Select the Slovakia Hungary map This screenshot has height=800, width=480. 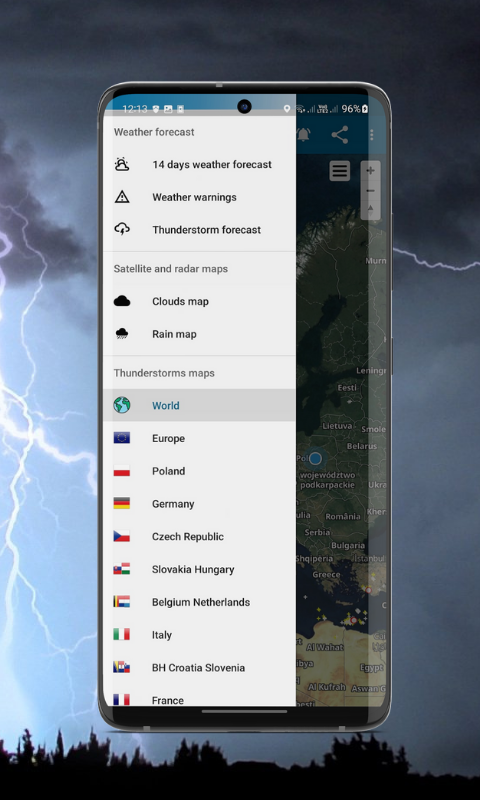pyautogui.click(x=199, y=569)
